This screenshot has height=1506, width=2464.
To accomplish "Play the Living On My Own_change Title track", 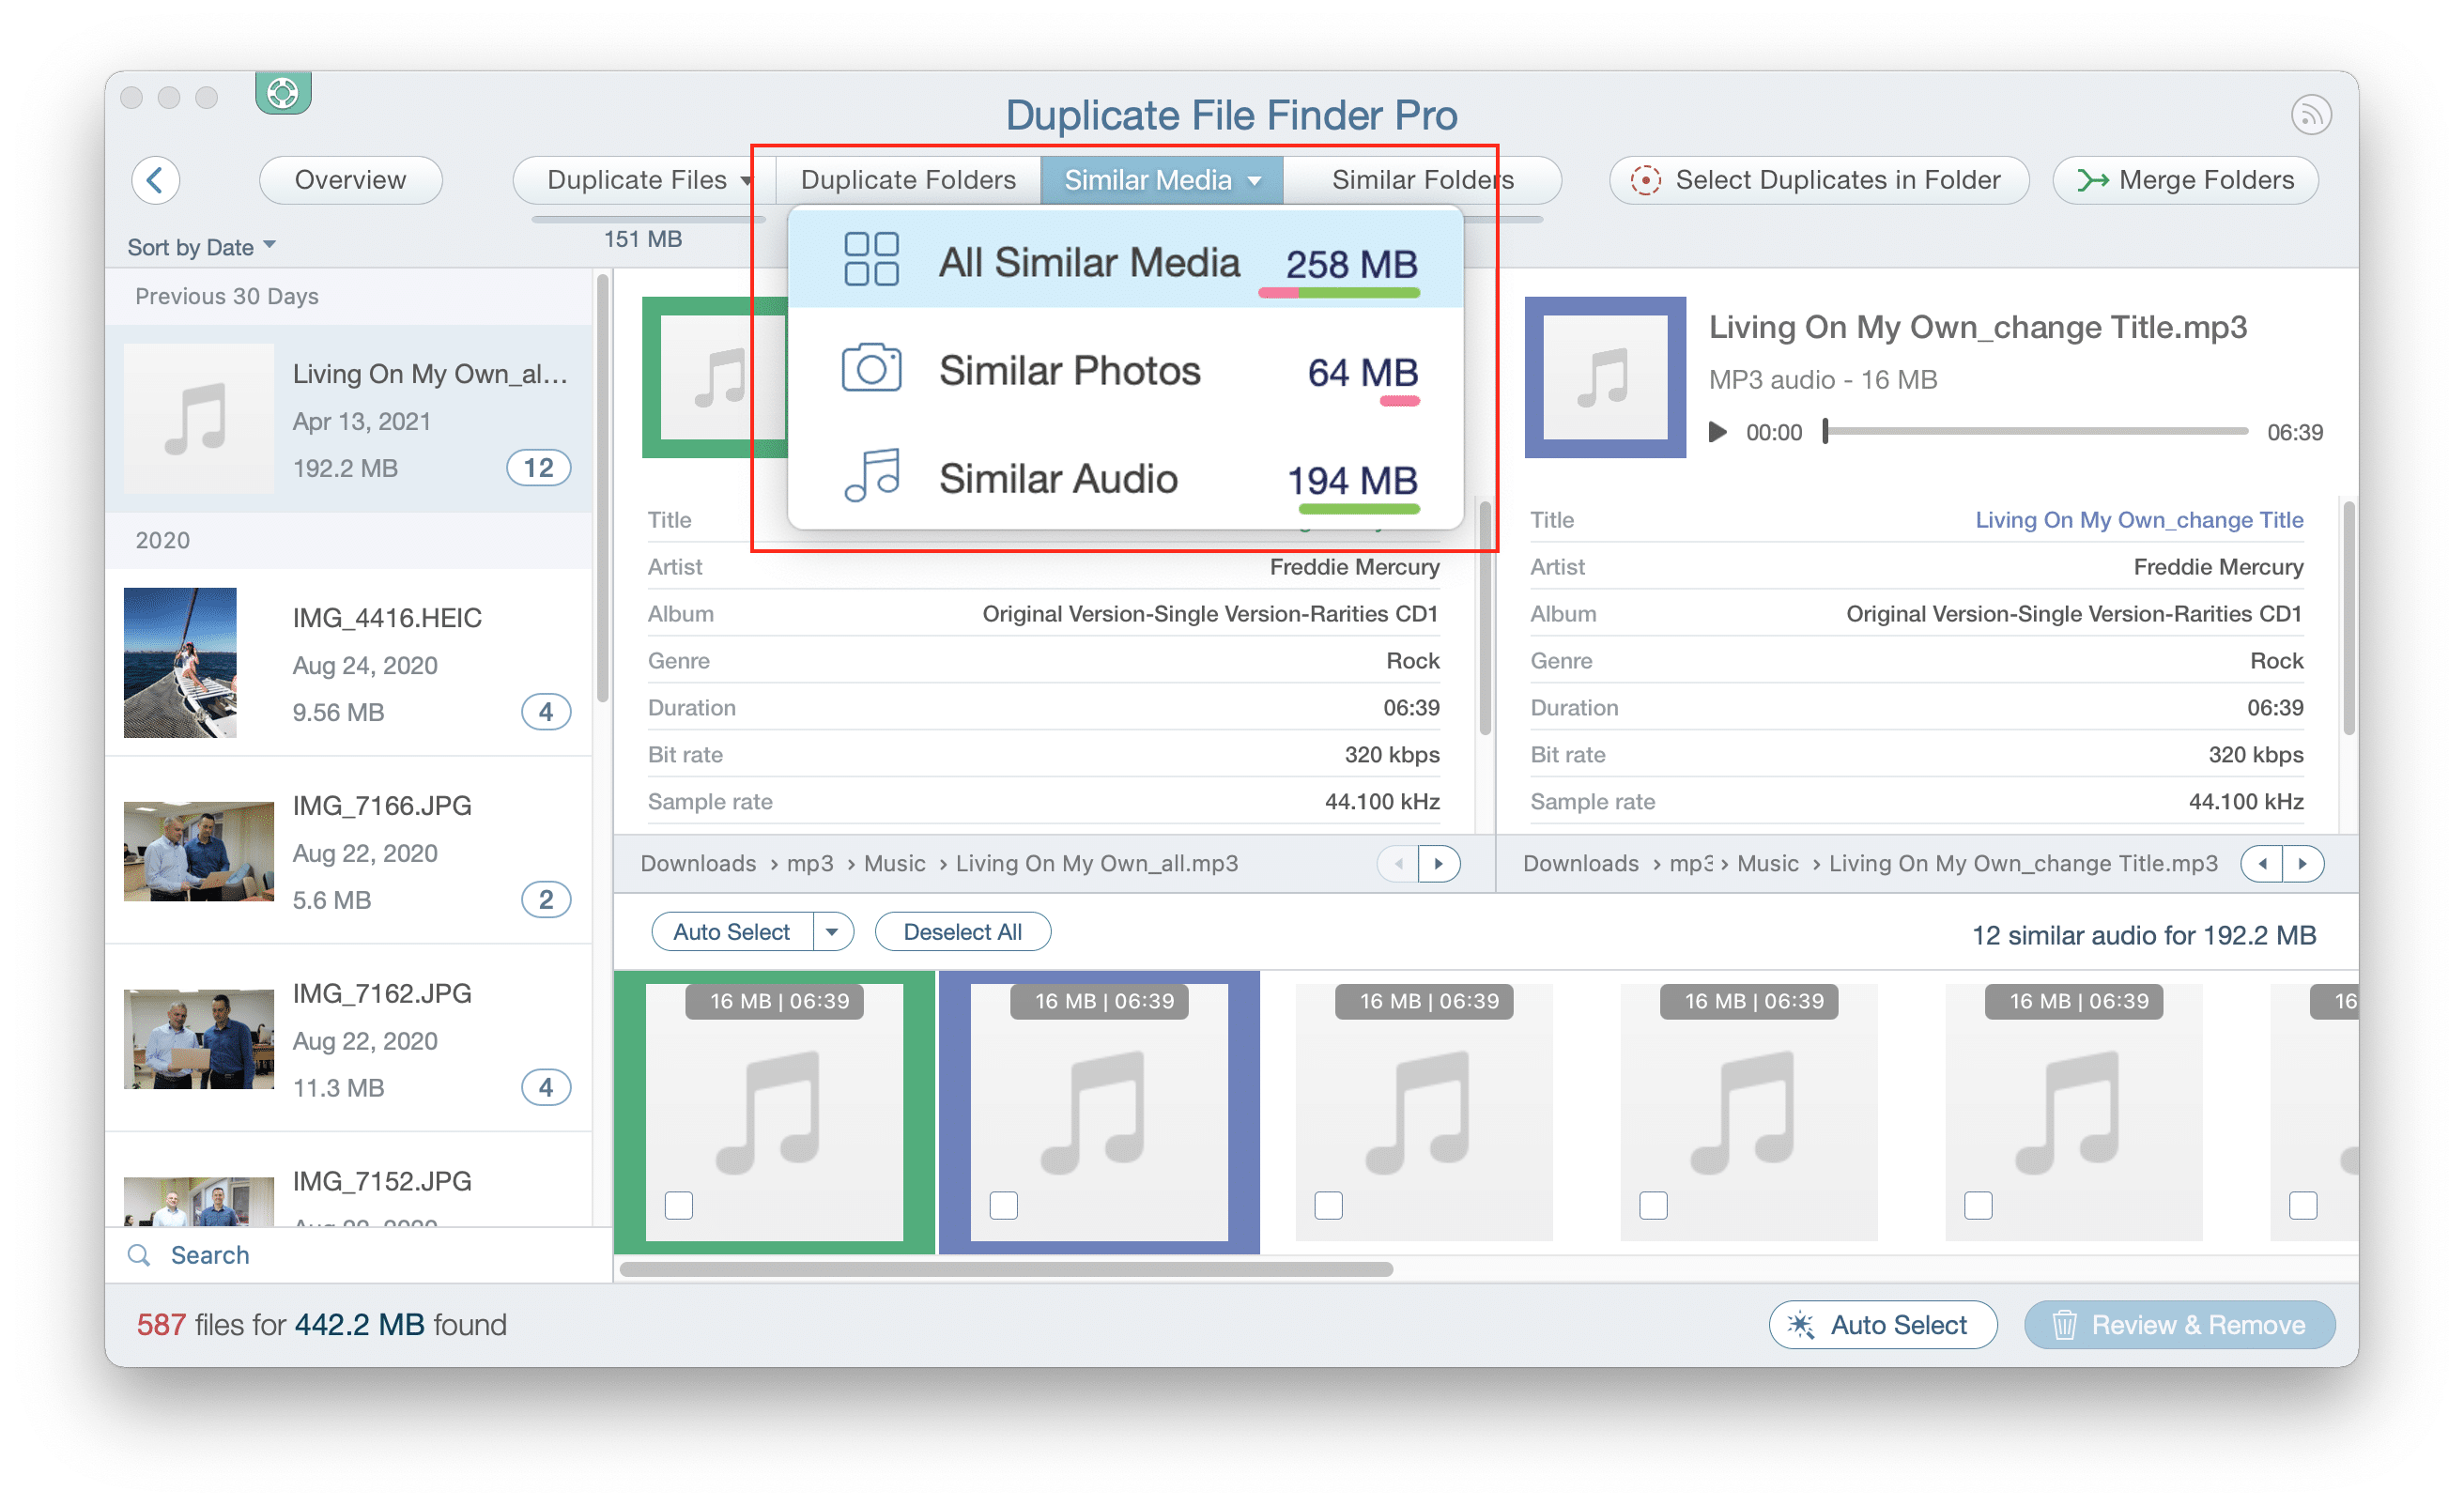I will coord(1717,432).
